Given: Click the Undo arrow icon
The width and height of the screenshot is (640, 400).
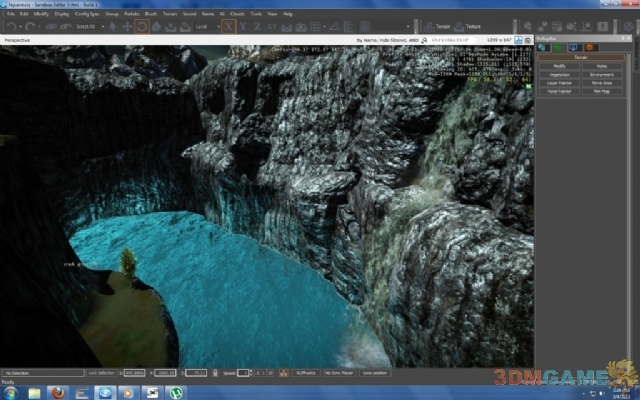Looking at the screenshot, I should (x=11, y=27).
